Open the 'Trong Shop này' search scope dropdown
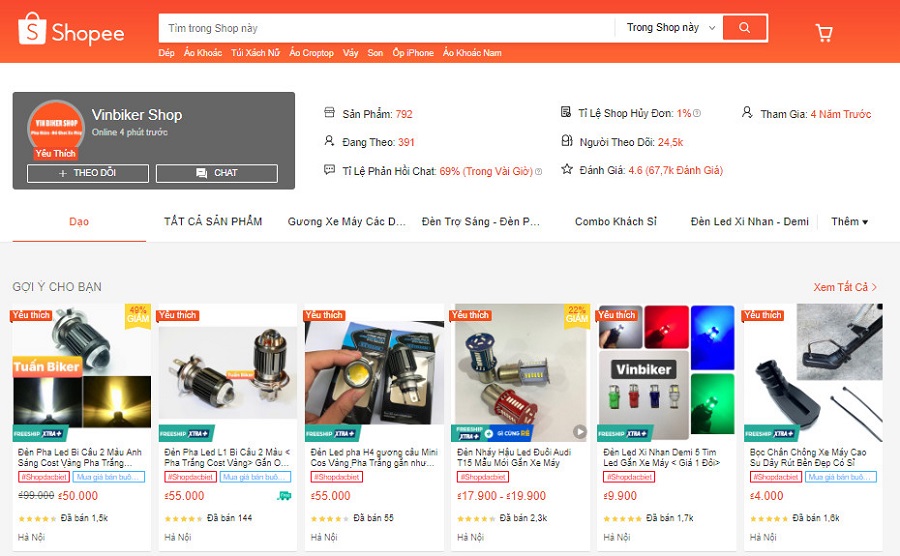 point(669,28)
